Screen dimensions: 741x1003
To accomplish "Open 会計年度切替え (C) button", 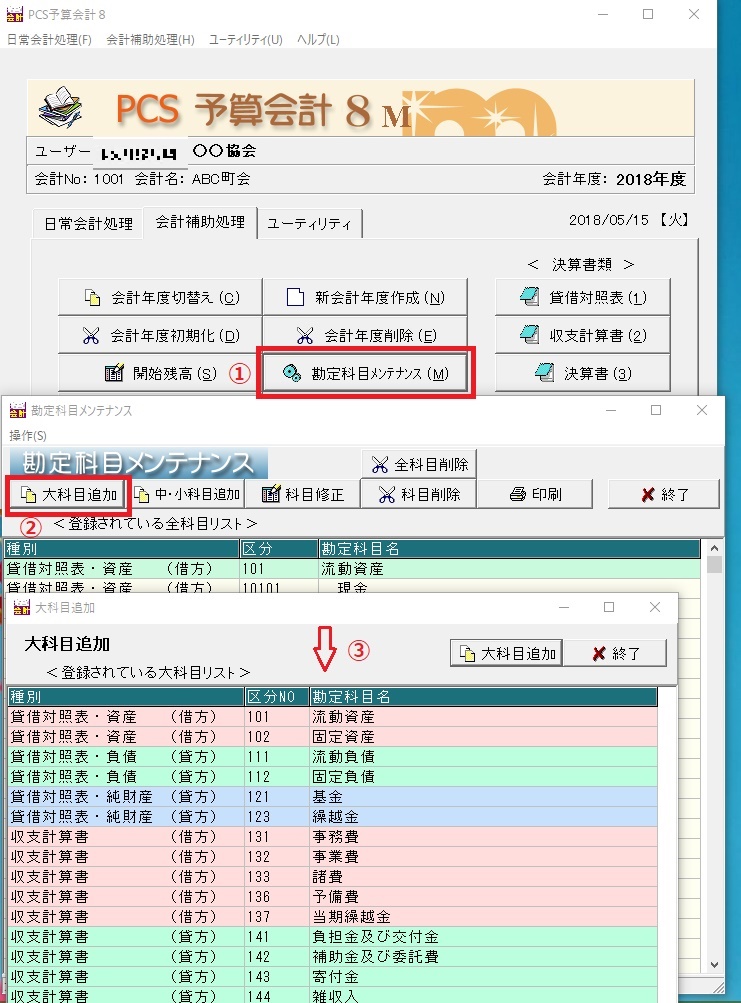I will pos(160,297).
